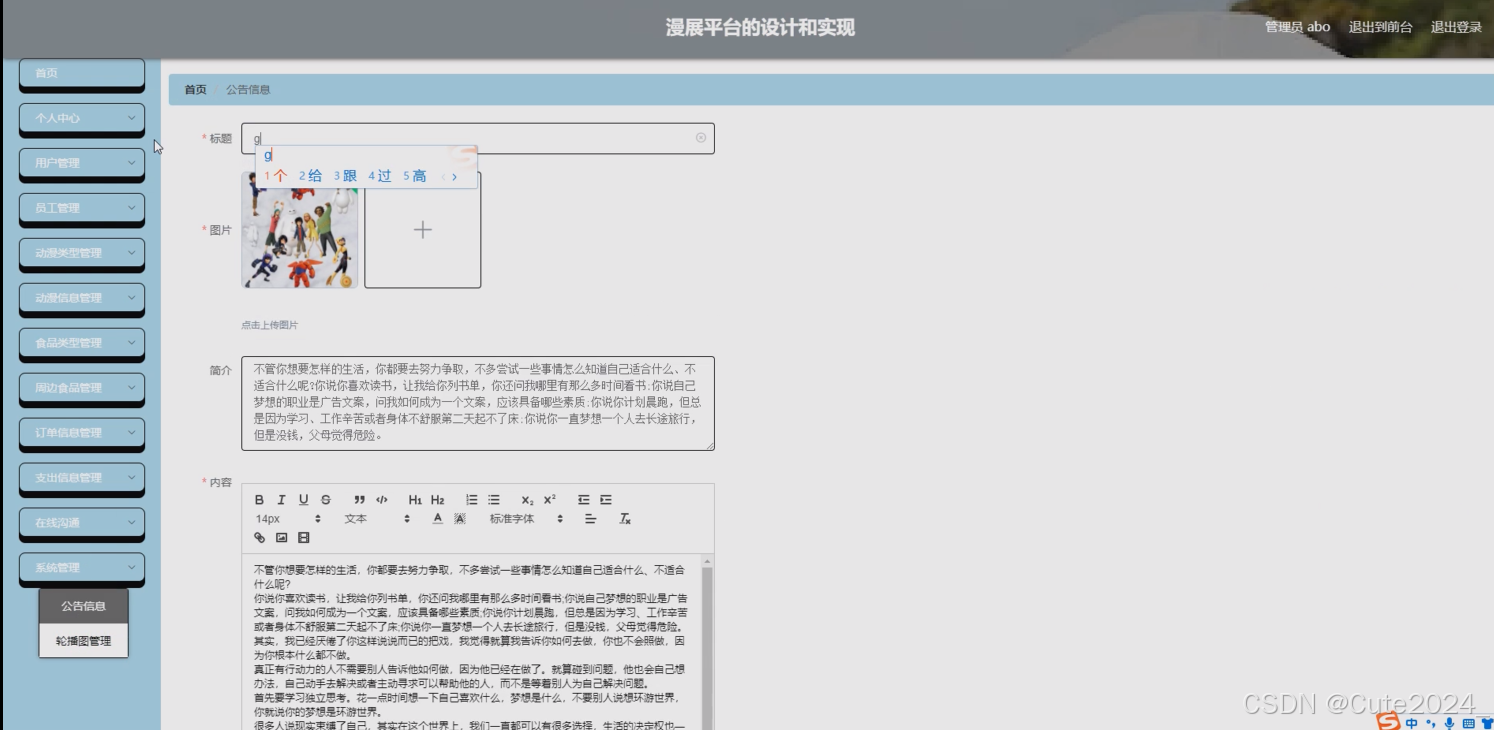Go to 首页 via breadcrumb
Screen dimensions: 1494x730
pyautogui.click(x=195, y=89)
